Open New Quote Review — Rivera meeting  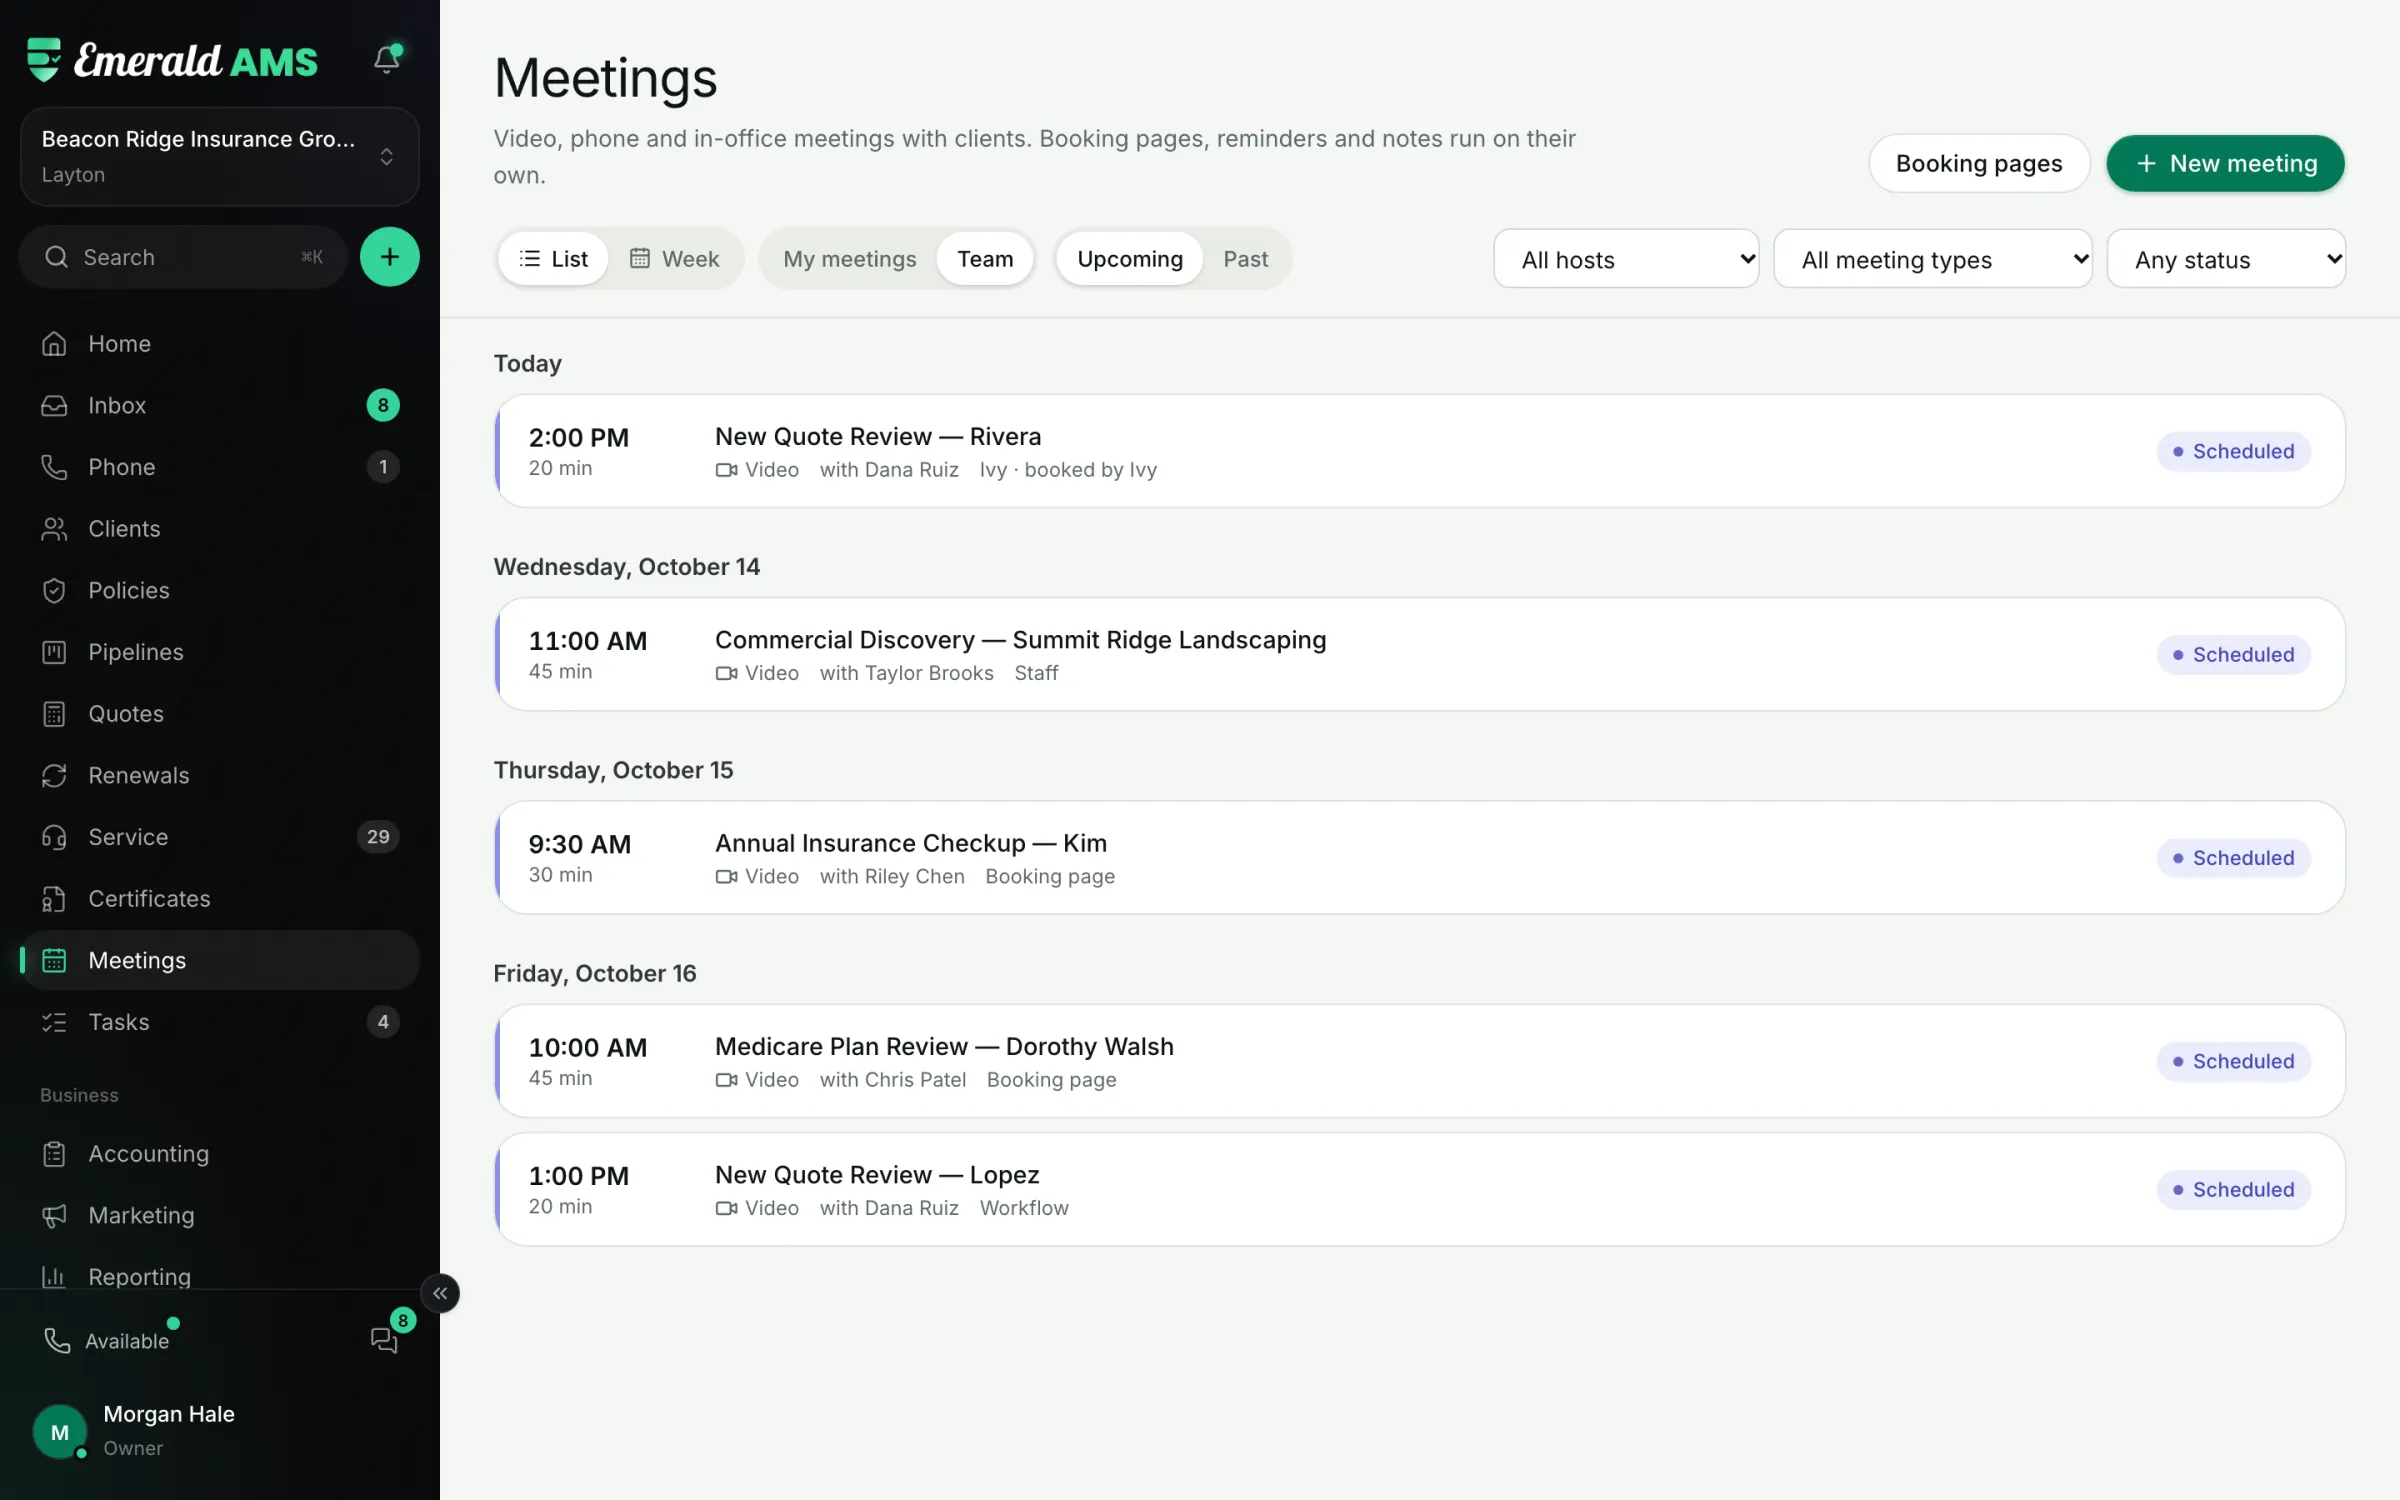[1420, 451]
